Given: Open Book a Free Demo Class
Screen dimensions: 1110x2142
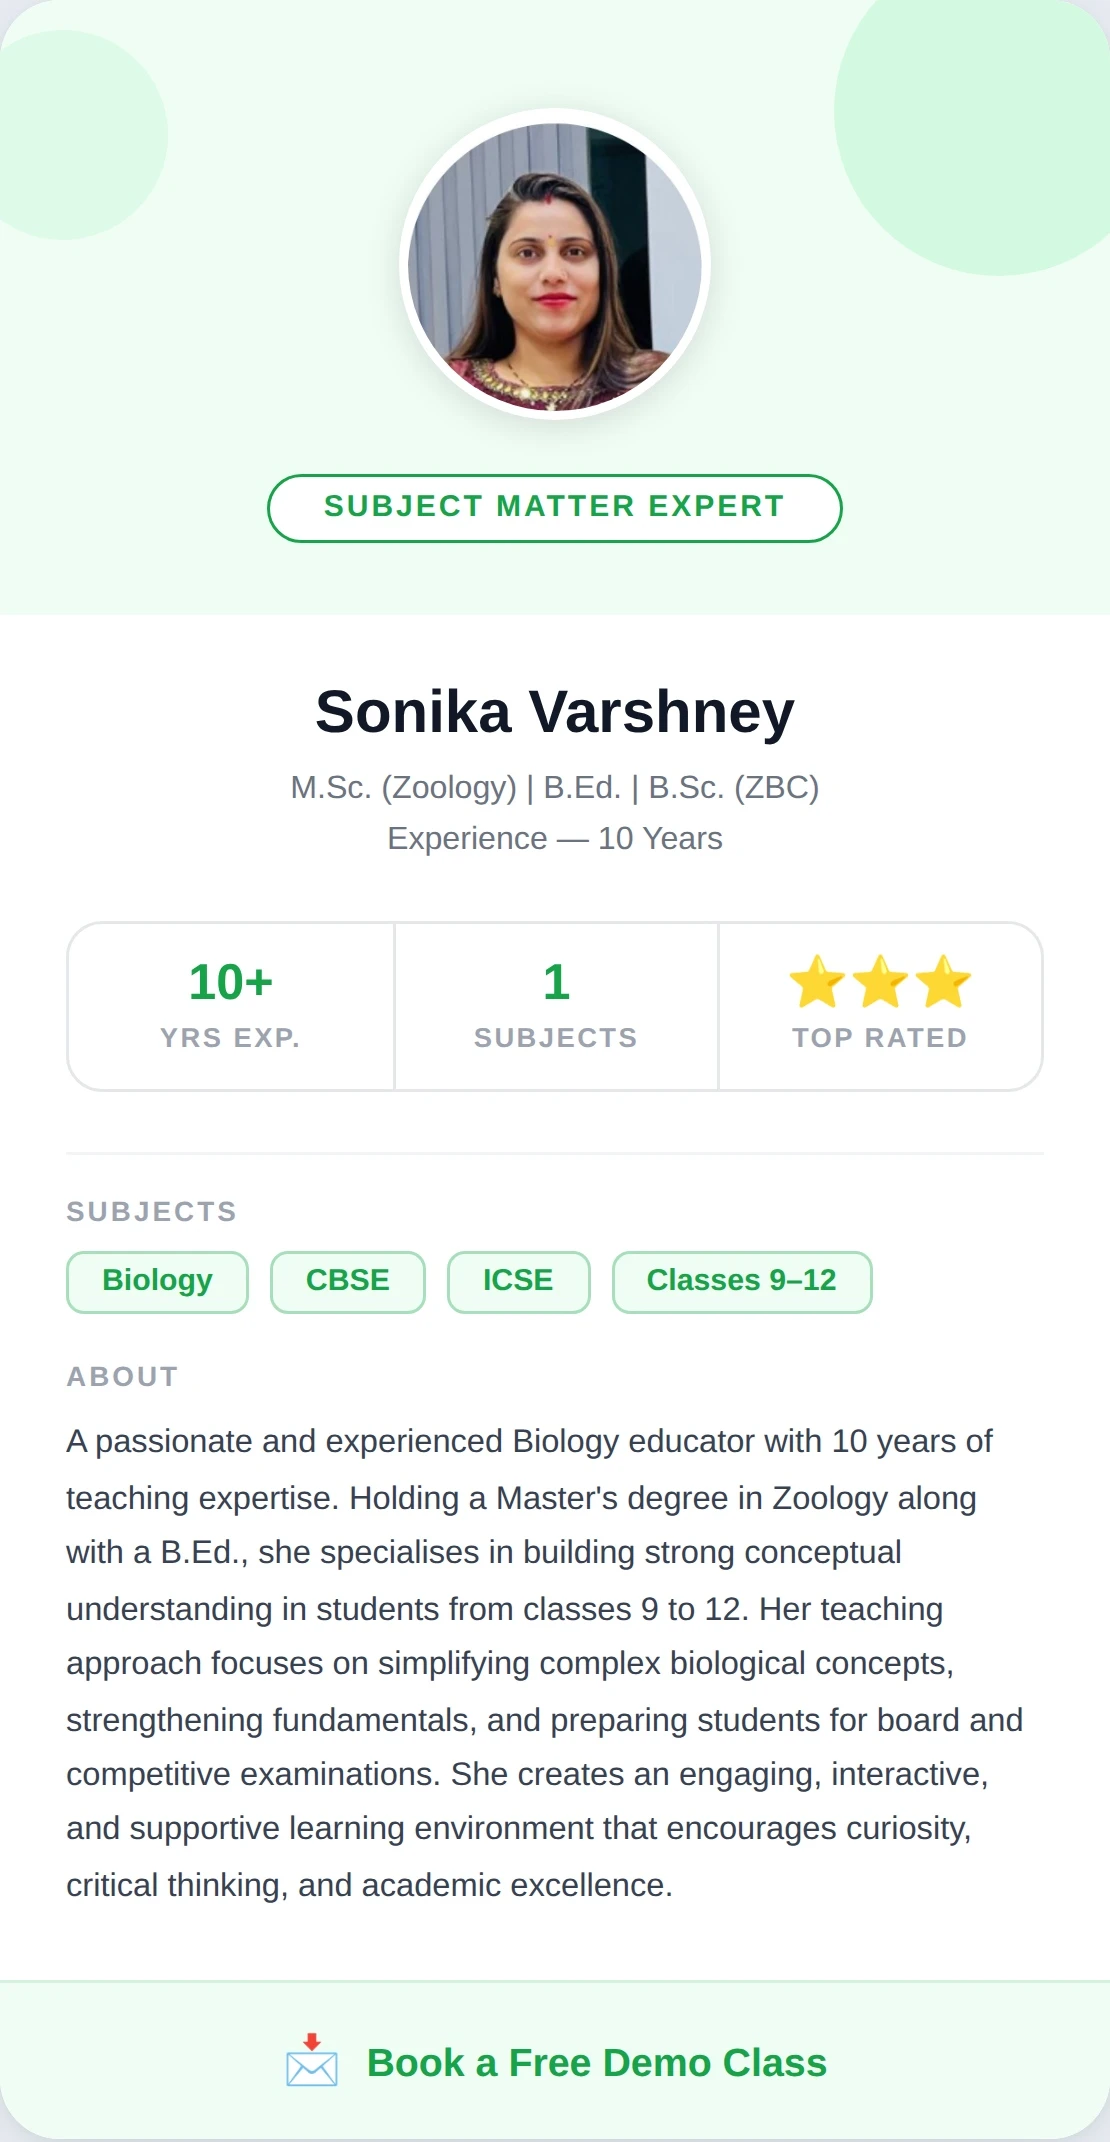Looking at the screenshot, I should pyautogui.click(x=597, y=2063).
